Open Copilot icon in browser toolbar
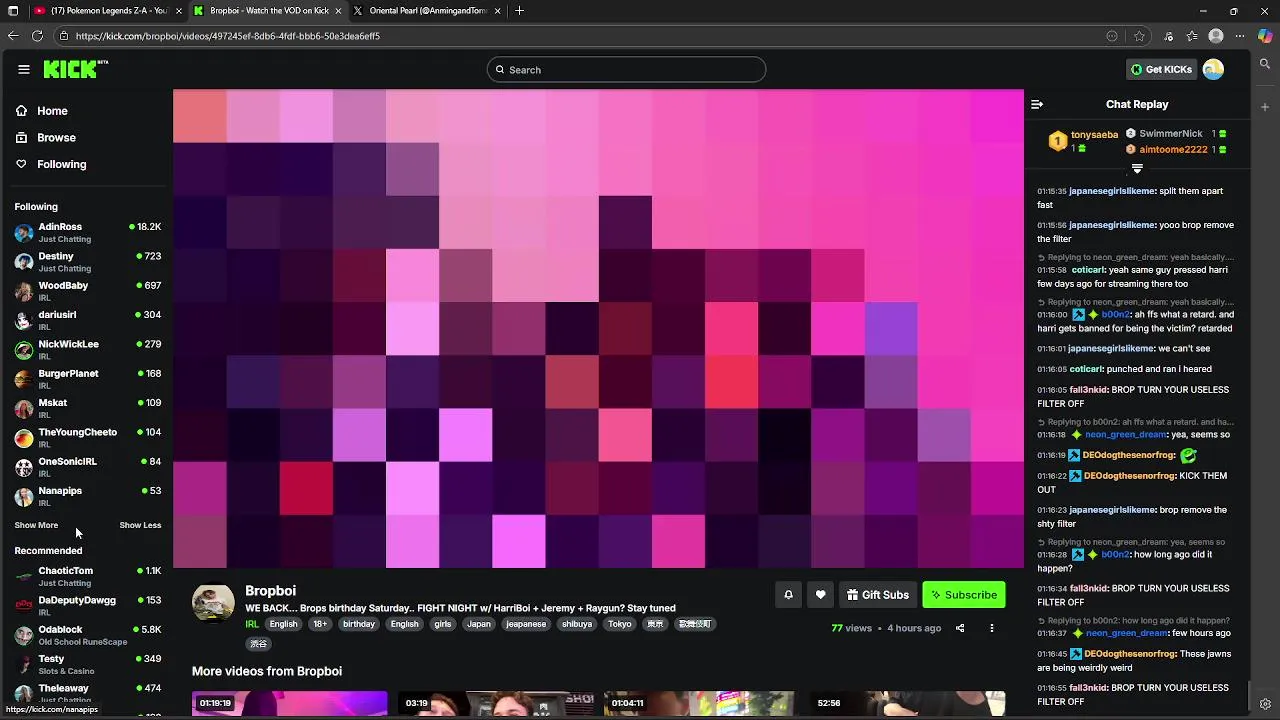Screen dimensions: 1280x720 (x=1265, y=36)
